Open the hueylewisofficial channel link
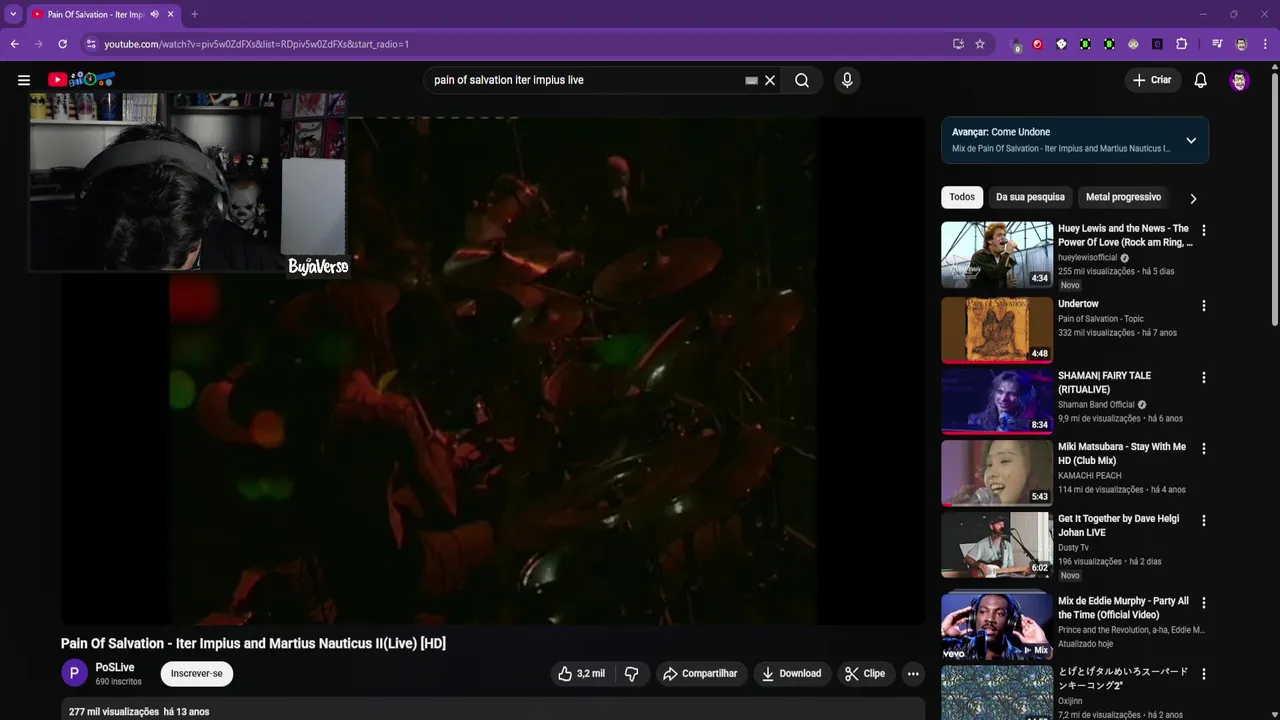Image resolution: width=1280 pixels, height=720 pixels. (1087, 257)
